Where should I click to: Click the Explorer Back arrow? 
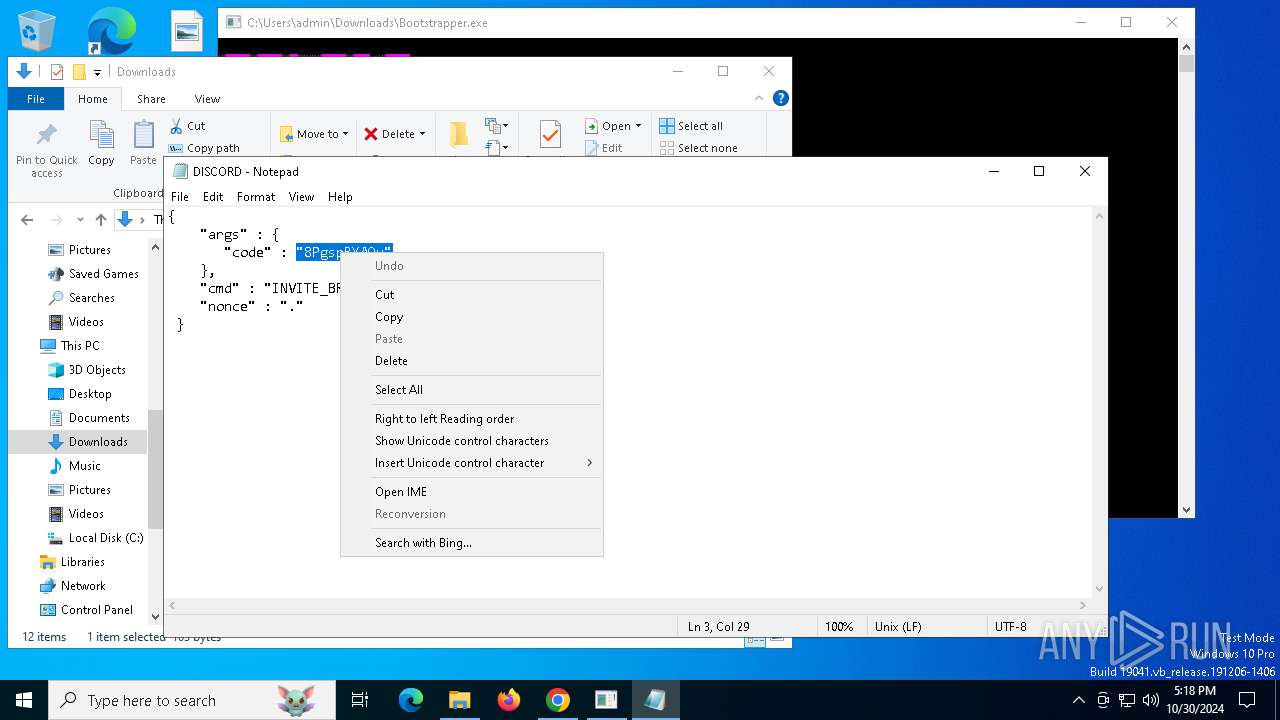point(27,220)
